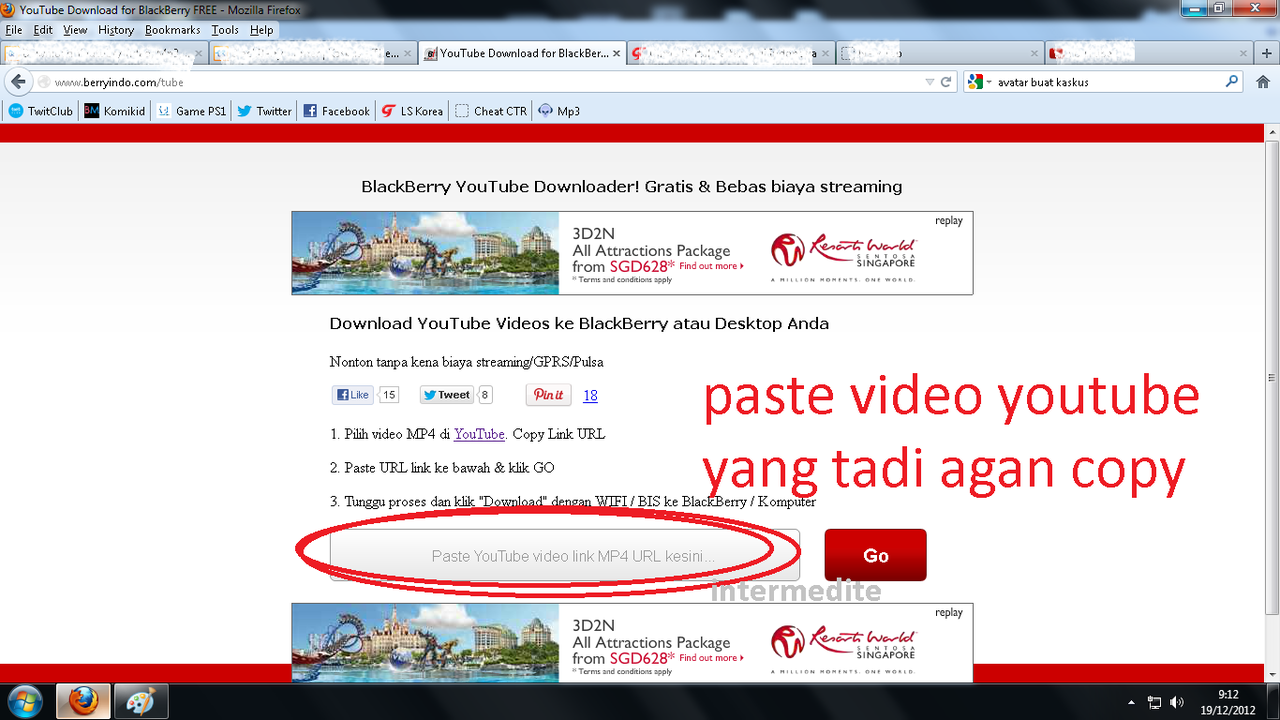Open the Edit menu
This screenshot has height=720, width=1280.
click(43, 30)
